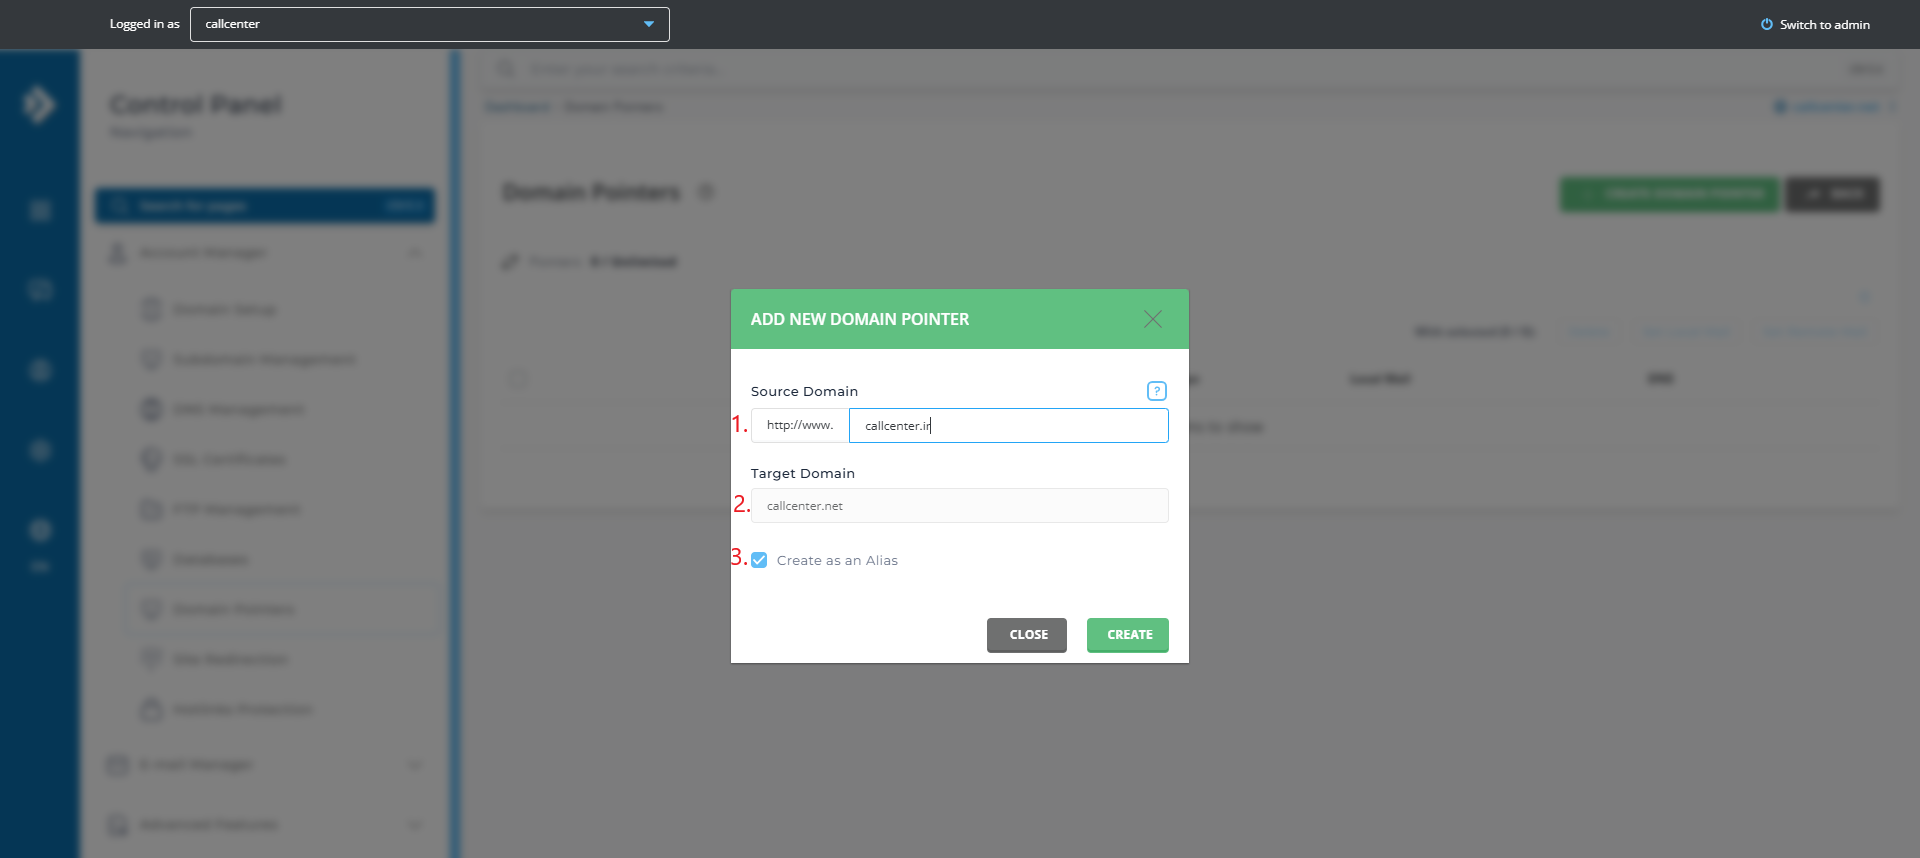Click the Hotlink Protection lock icon
This screenshot has height=858, width=1920.
(151, 709)
